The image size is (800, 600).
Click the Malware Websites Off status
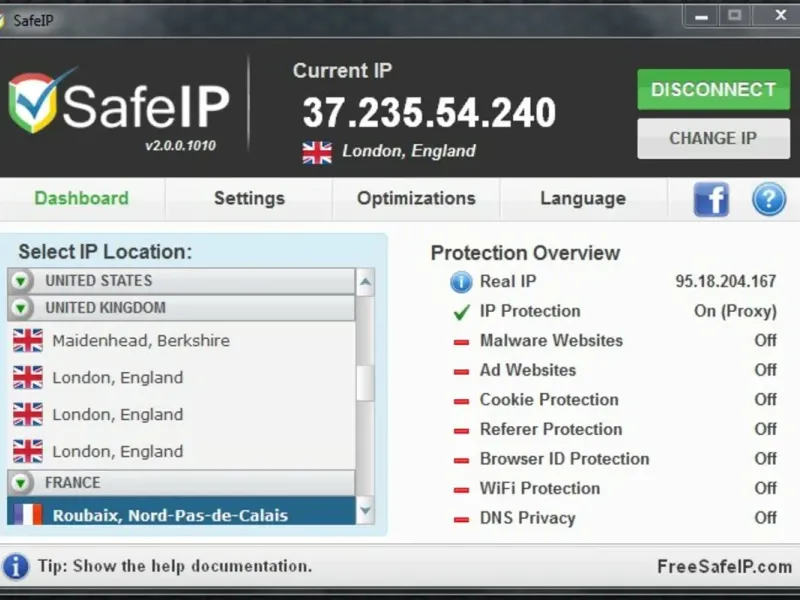765,340
